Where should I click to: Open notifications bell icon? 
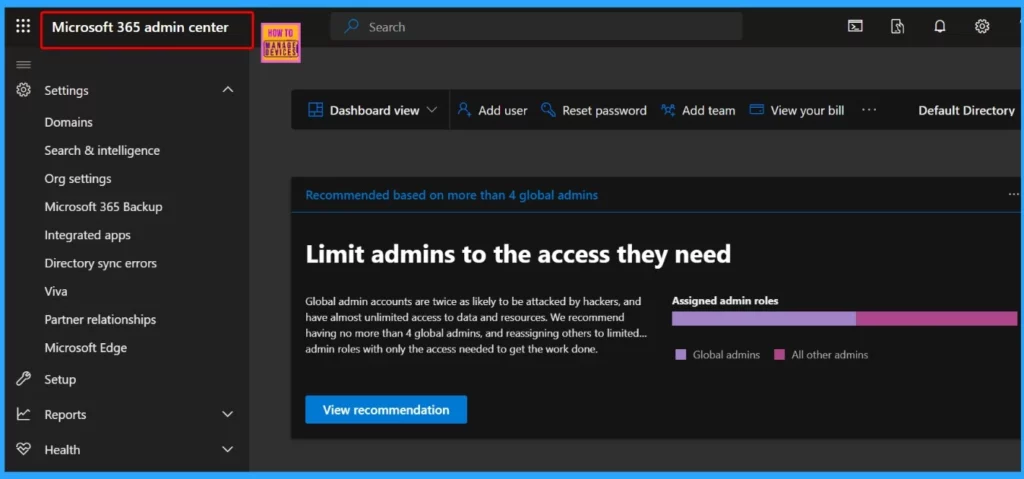click(940, 26)
